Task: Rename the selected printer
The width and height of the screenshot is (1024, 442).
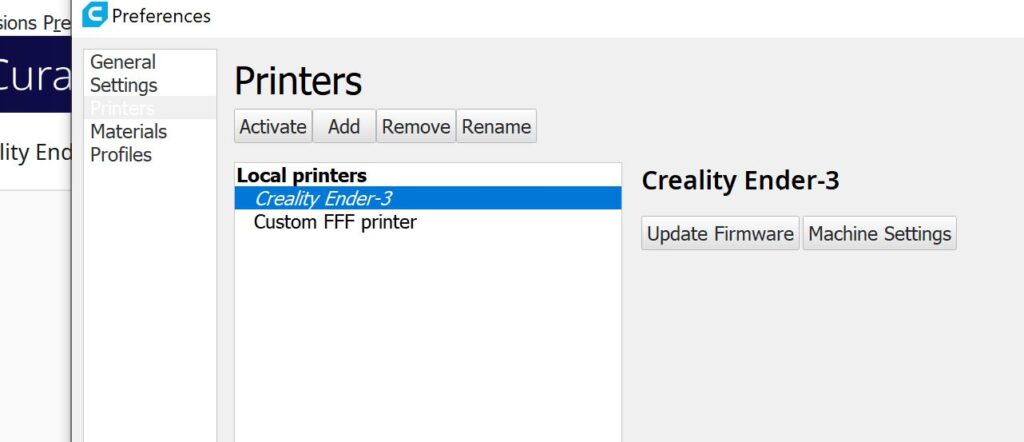Action: pyautogui.click(x=496, y=126)
